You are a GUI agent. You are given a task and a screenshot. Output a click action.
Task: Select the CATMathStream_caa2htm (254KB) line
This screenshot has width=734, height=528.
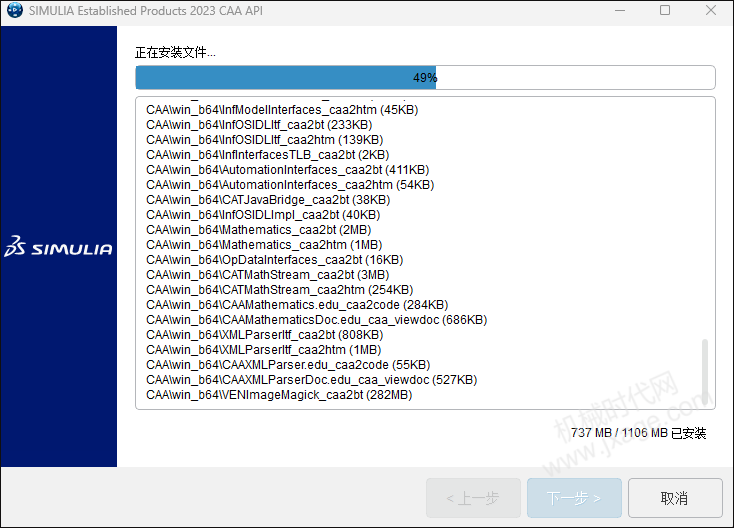coord(279,290)
